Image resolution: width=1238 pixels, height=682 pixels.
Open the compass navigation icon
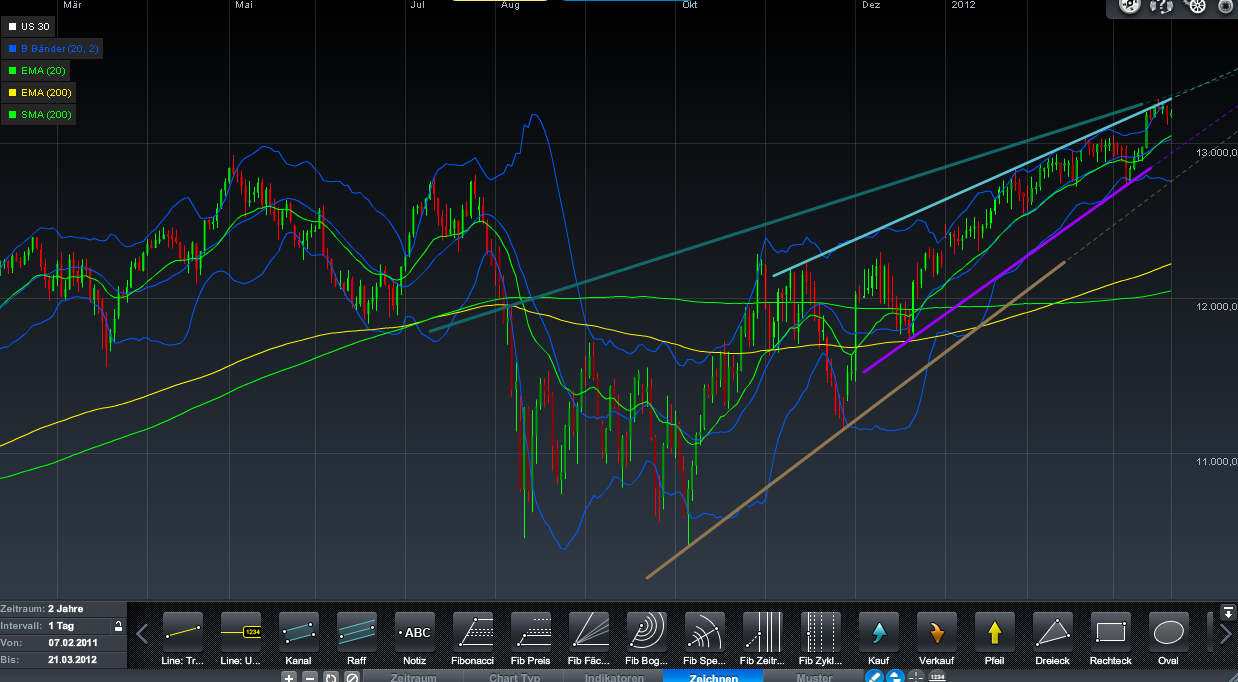(1129, 7)
